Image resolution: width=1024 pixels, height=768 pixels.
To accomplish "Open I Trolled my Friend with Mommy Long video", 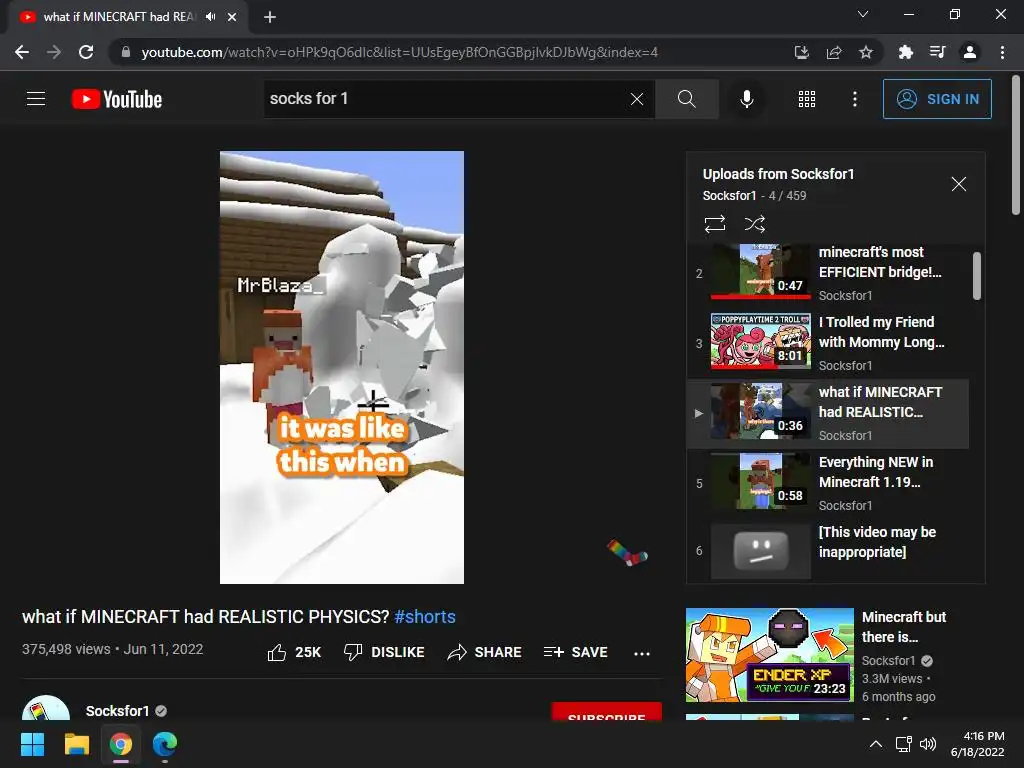I will [x=828, y=343].
